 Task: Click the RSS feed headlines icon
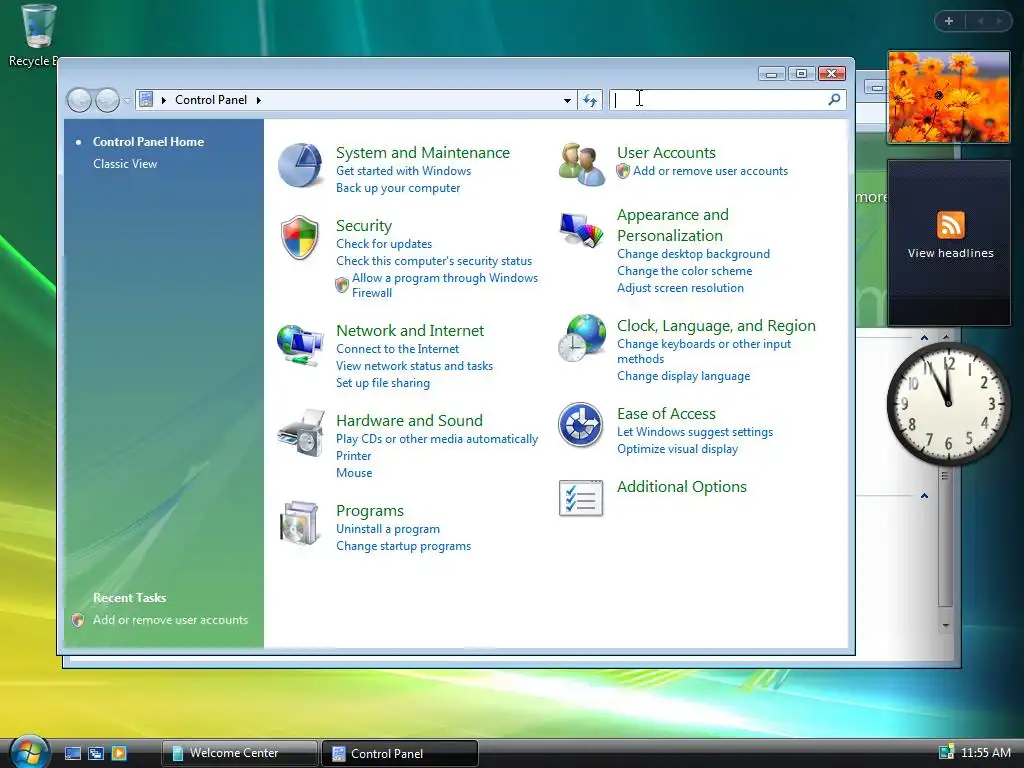coord(950,225)
